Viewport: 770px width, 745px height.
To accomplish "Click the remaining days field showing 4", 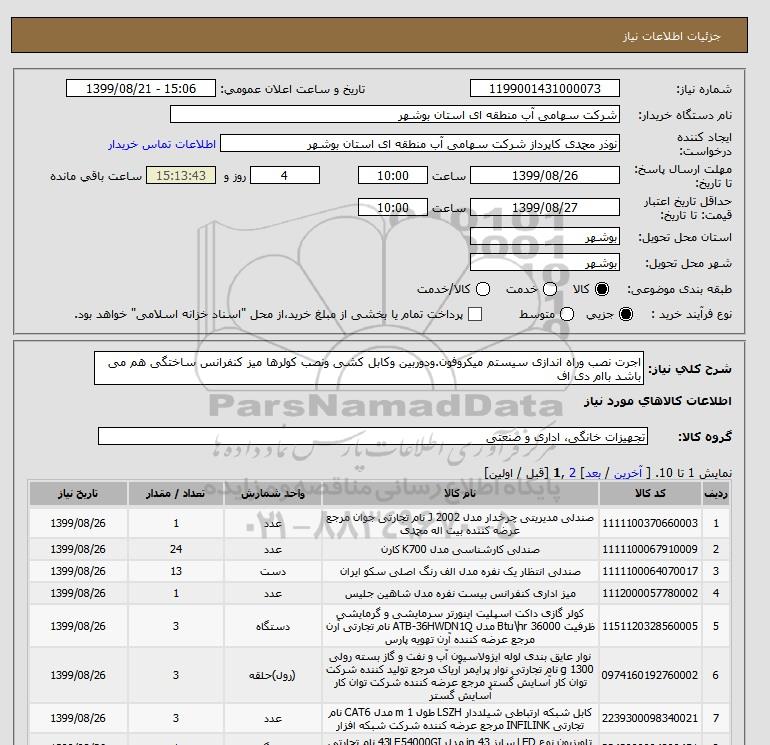I will (x=285, y=175).
